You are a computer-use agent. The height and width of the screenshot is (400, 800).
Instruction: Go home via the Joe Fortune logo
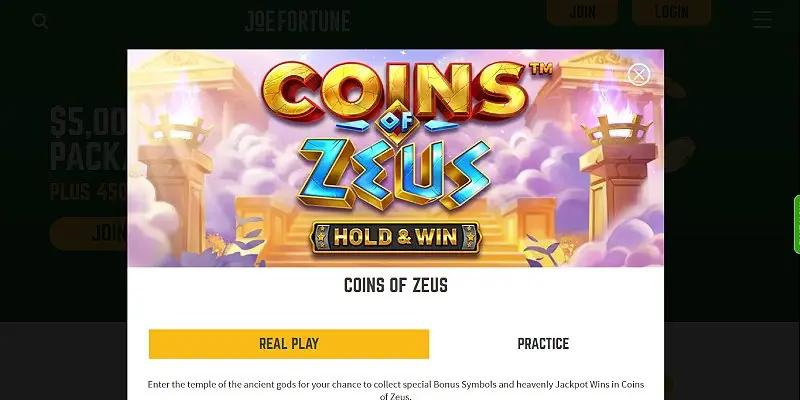(297, 21)
